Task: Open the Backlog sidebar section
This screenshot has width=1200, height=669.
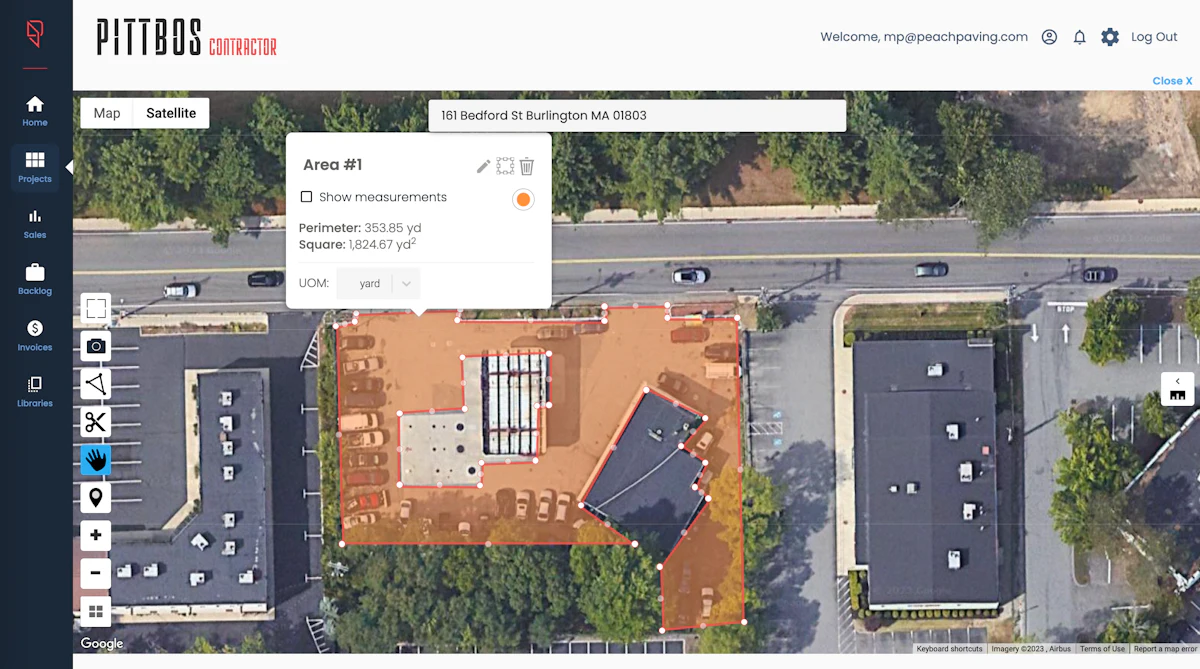Action: click(35, 279)
